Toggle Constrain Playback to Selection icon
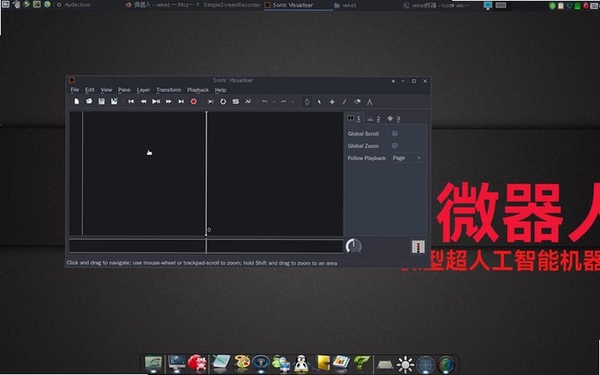 [x=210, y=101]
